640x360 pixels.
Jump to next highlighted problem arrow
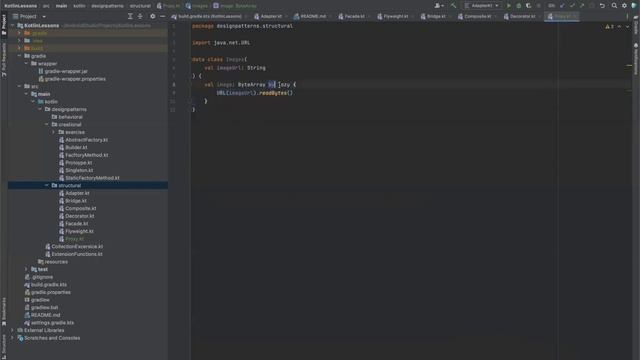pyautogui.click(x=627, y=27)
